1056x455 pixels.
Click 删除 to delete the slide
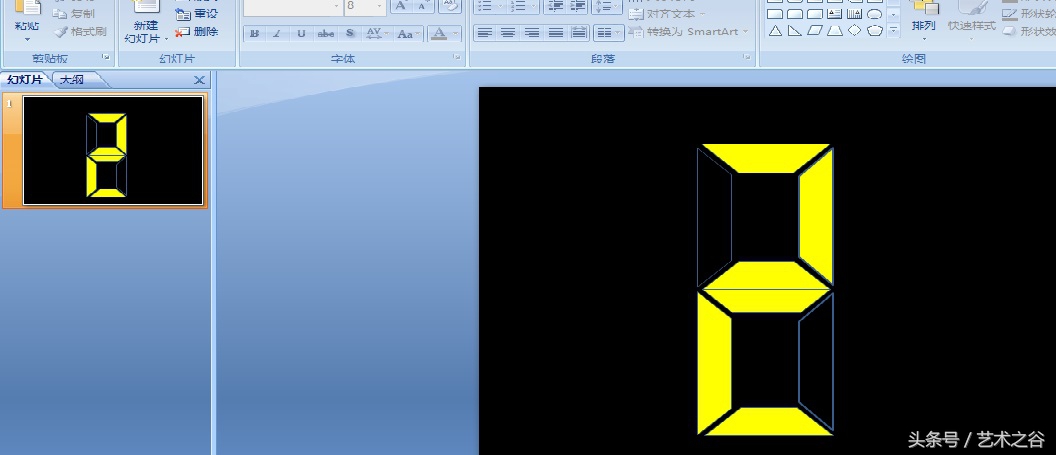pyautogui.click(x=197, y=32)
